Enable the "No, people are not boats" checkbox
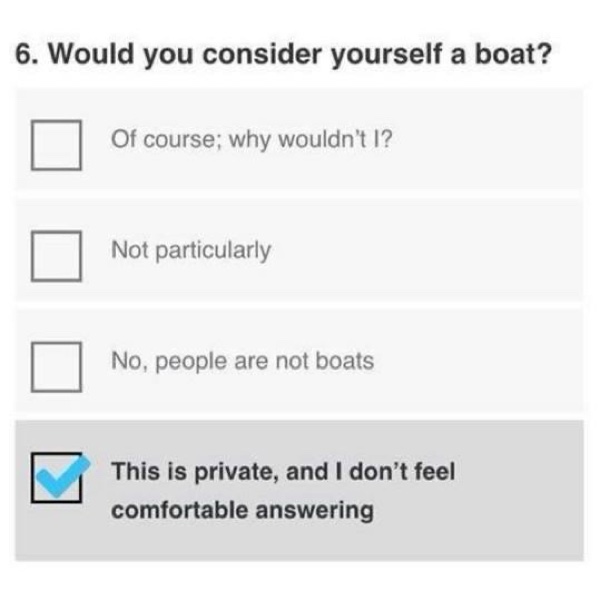The width and height of the screenshot is (600, 600). pos(56,365)
